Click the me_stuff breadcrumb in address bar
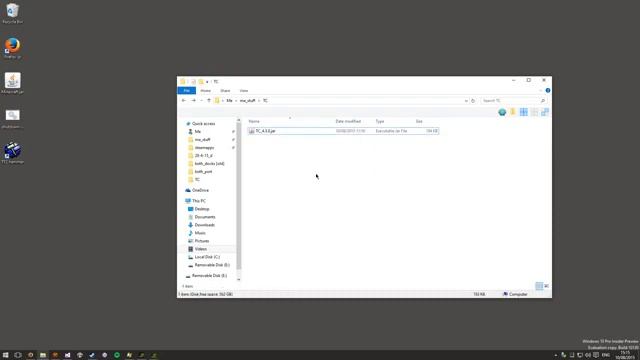 [247, 100]
